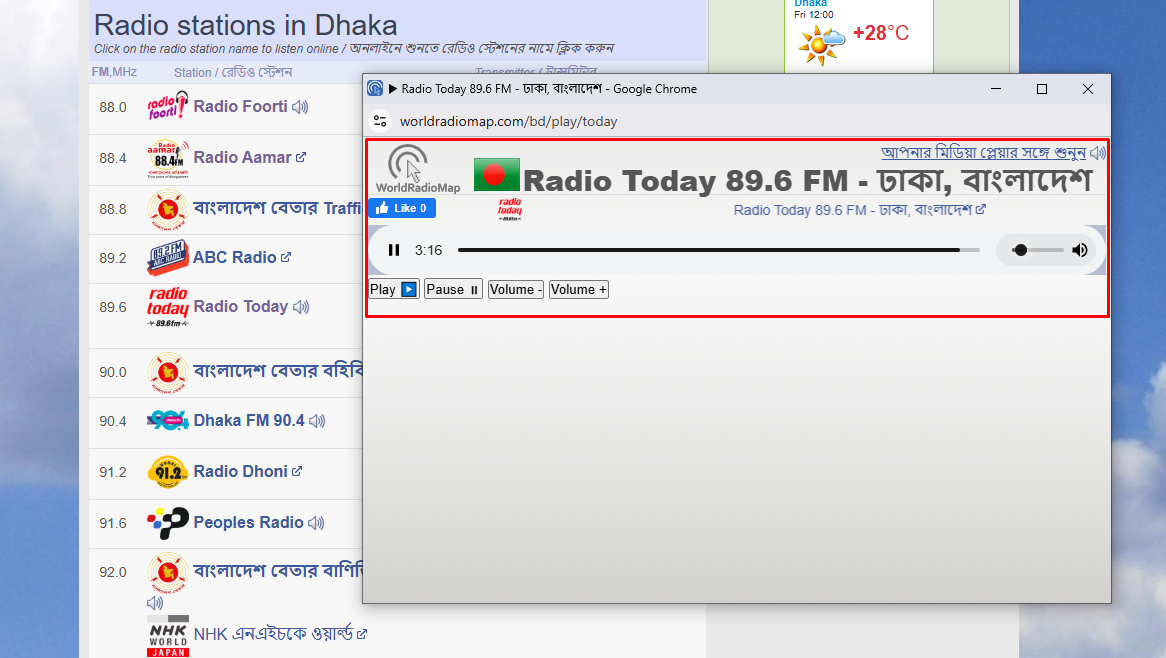Click the 91.6 frequency cell

(113, 523)
